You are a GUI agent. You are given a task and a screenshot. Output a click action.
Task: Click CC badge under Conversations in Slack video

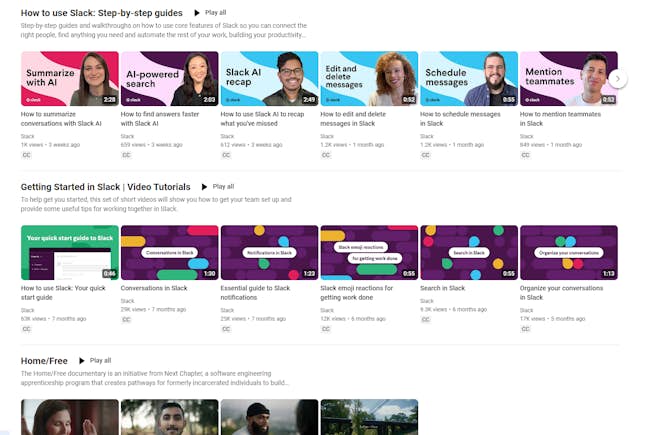click(126, 328)
